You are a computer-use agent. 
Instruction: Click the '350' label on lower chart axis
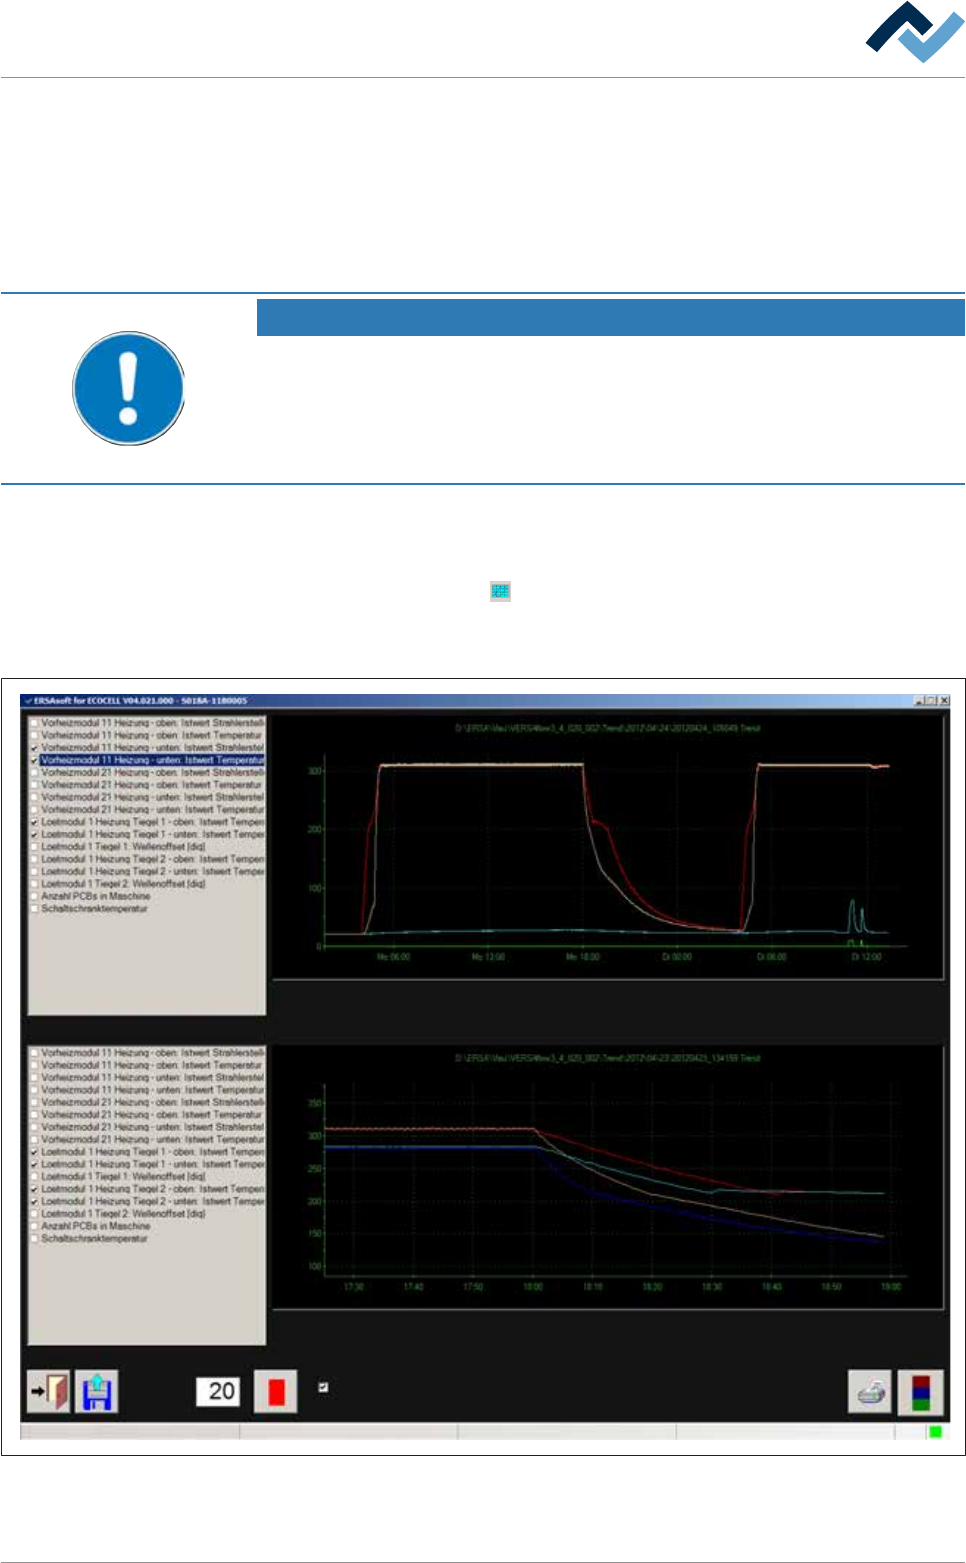click(315, 1104)
